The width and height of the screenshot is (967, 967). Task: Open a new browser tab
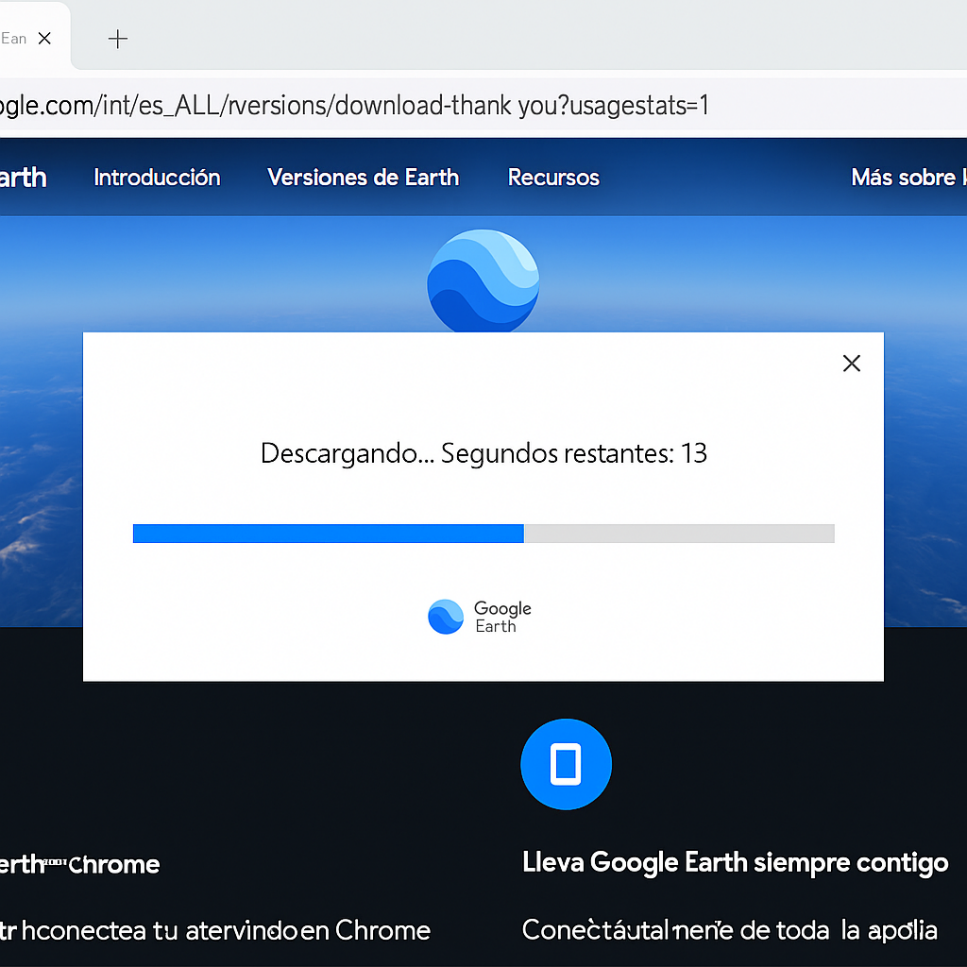(x=117, y=39)
